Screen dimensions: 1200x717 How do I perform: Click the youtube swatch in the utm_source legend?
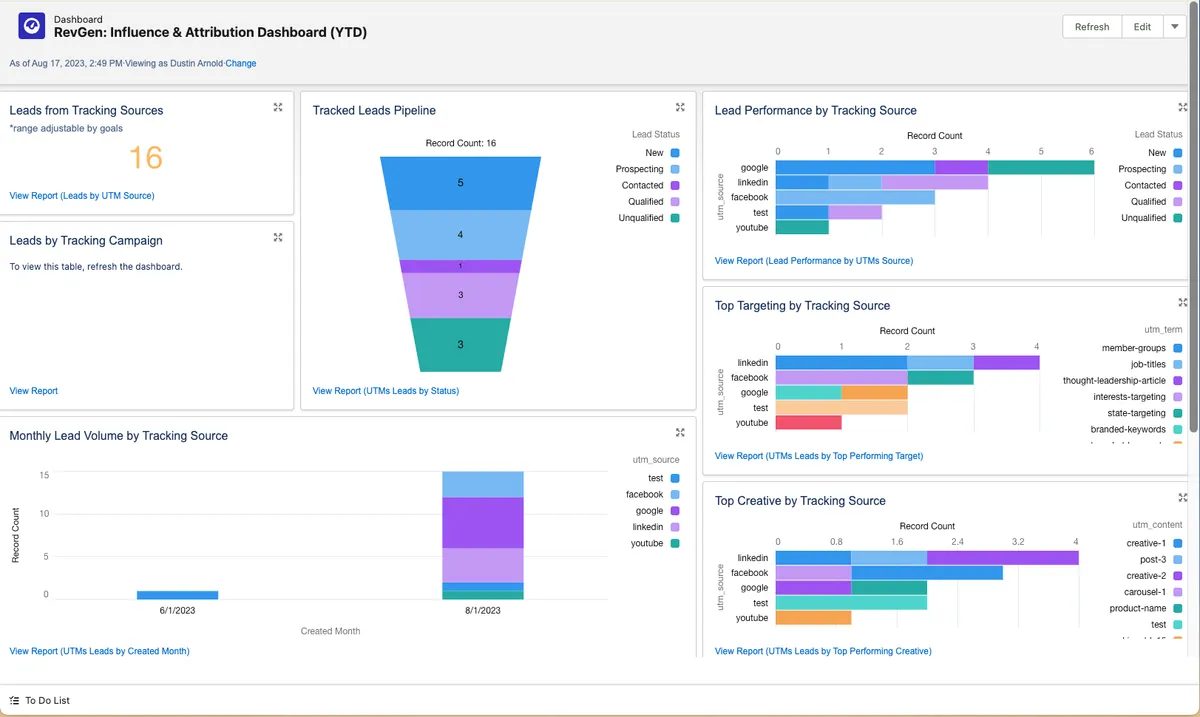[x=676, y=543]
